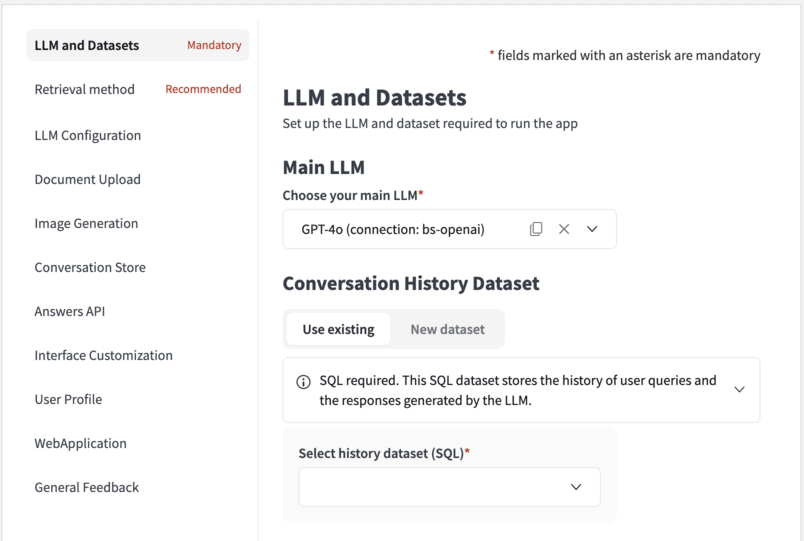Go to Interface Customization
804x541 pixels.
click(x=104, y=355)
